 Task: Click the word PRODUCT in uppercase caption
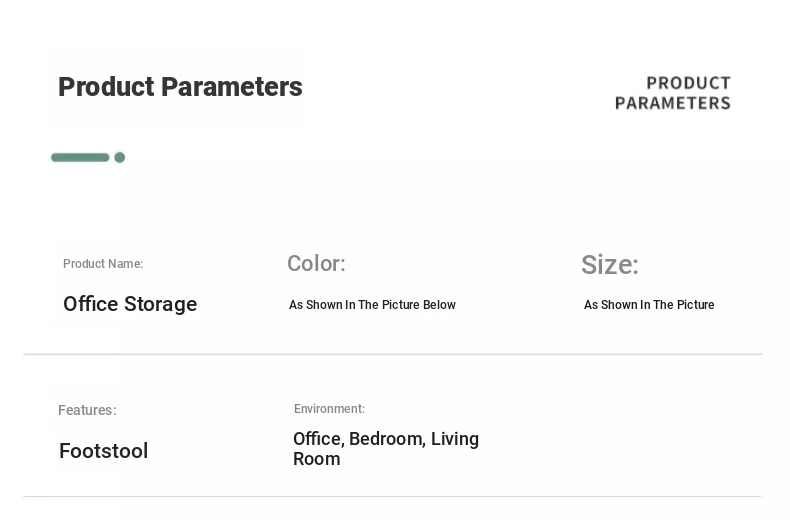[689, 83]
